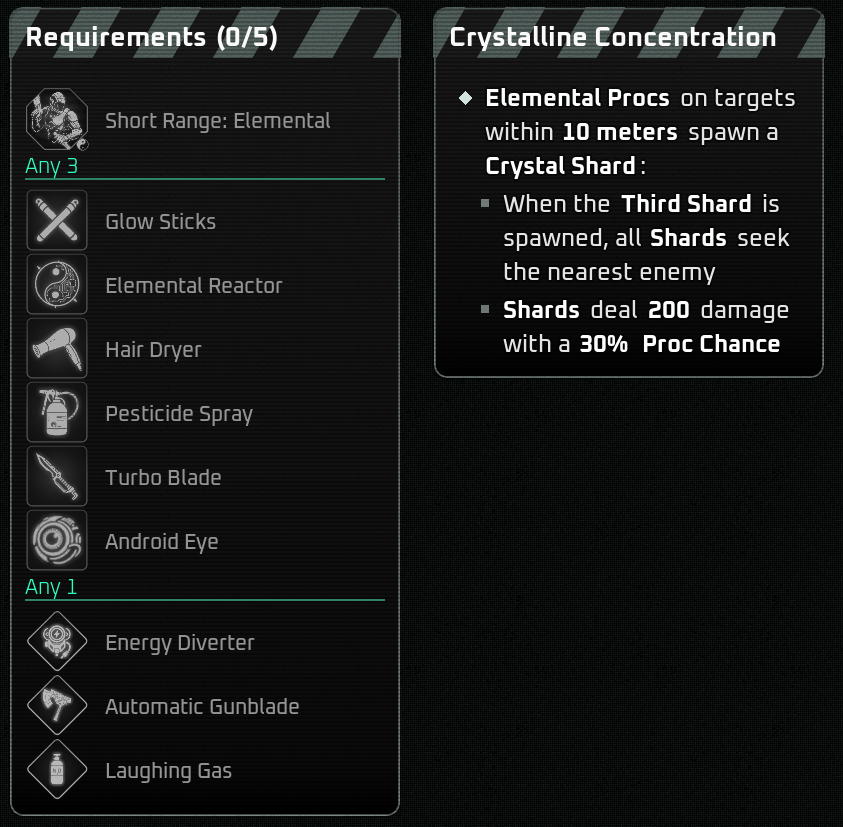
Task: Click the Any 1 section heading
Action: coord(51,587)
